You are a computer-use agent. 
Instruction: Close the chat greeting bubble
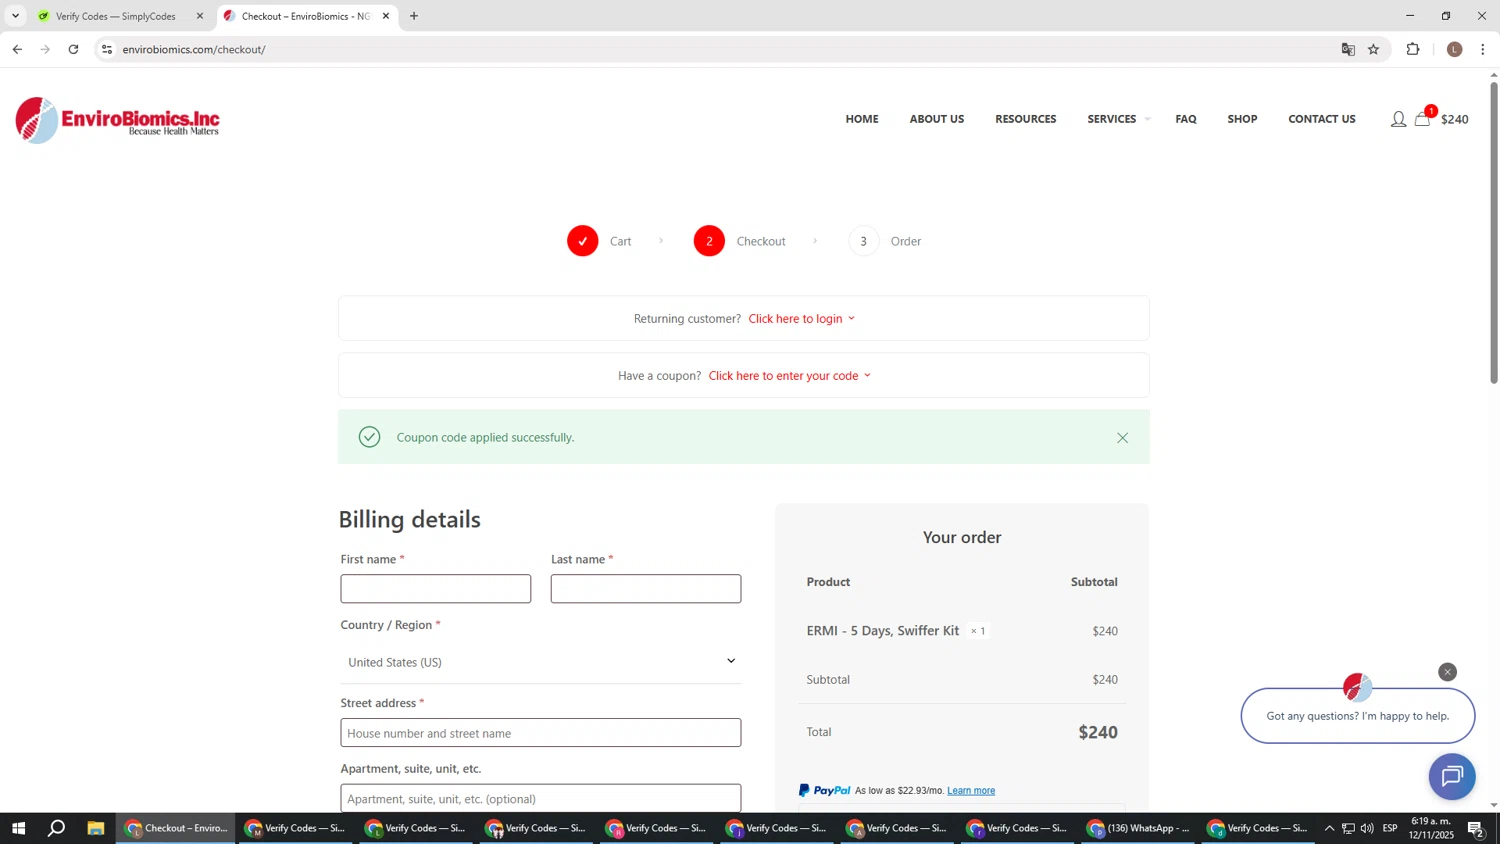click(x=1447, y=672)
